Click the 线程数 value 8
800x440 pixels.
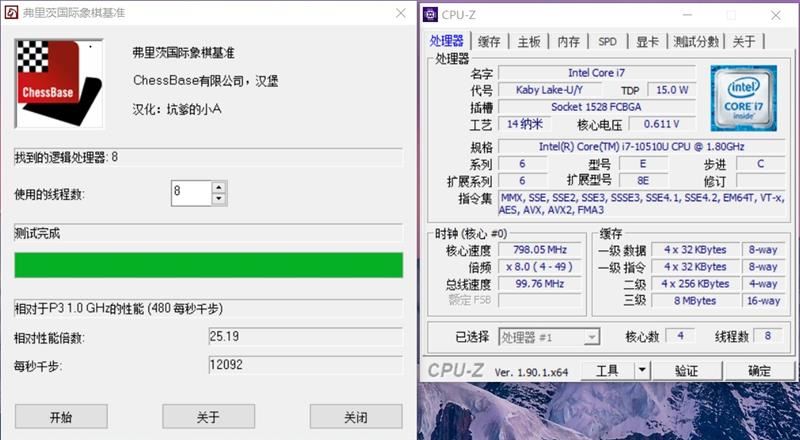[767, 336]
